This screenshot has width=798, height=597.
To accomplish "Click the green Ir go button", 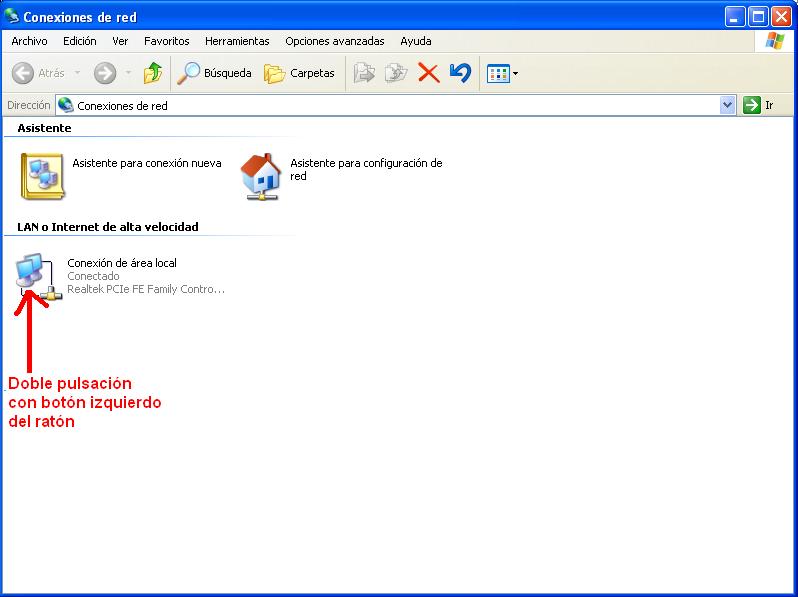I will pos(758,105).
